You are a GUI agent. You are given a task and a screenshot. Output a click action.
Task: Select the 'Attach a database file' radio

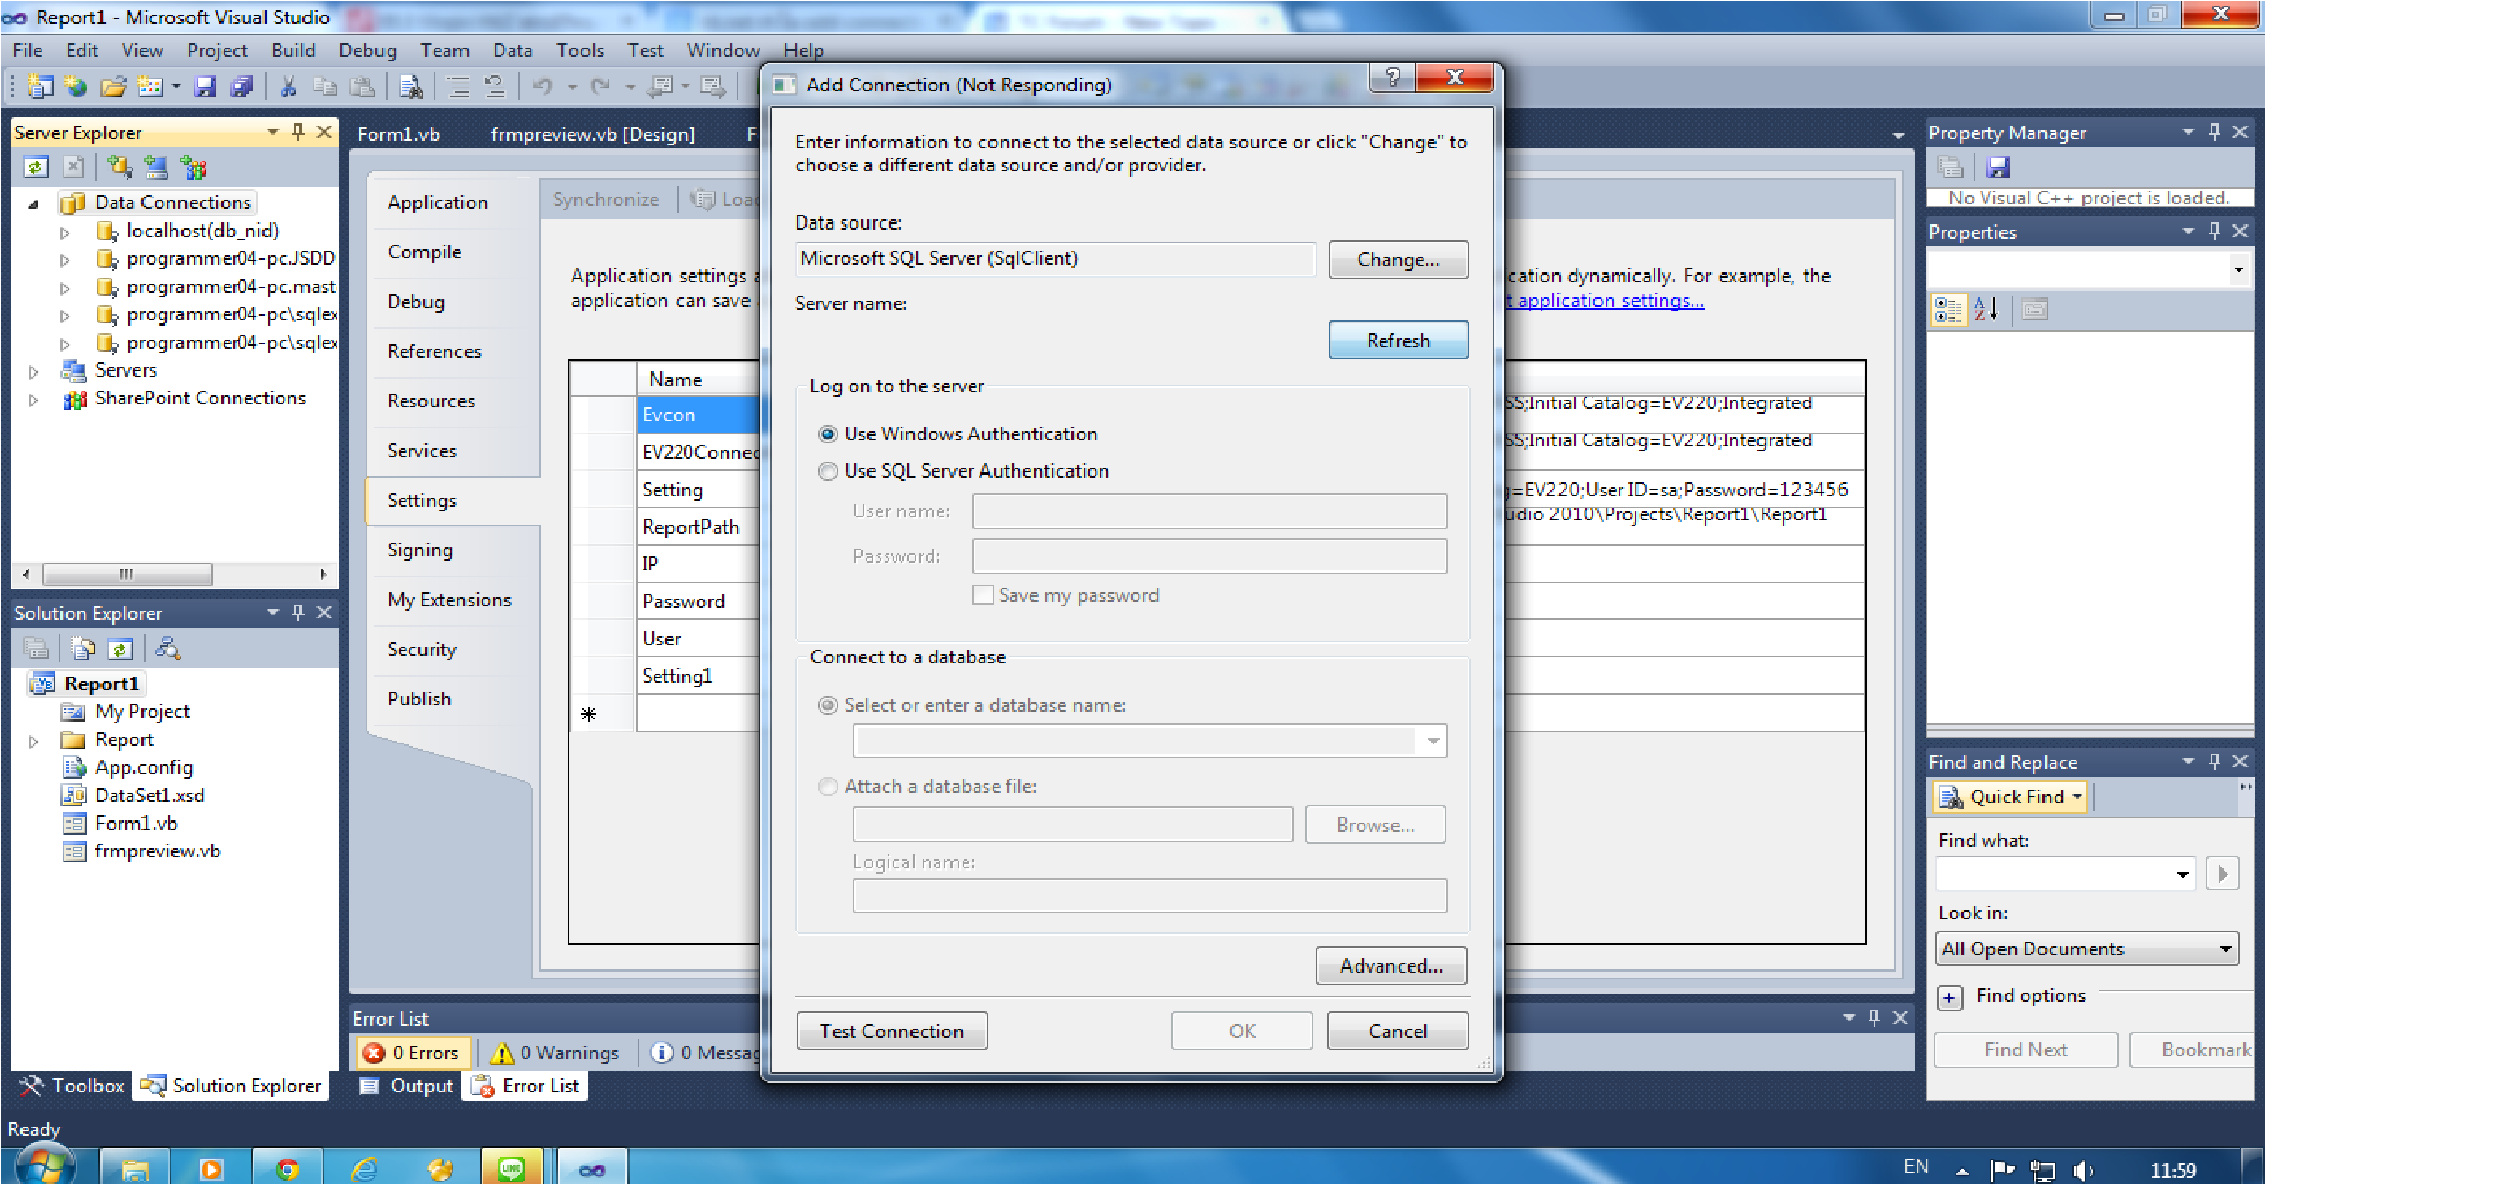pyautogui.click(x=828, y=787)
